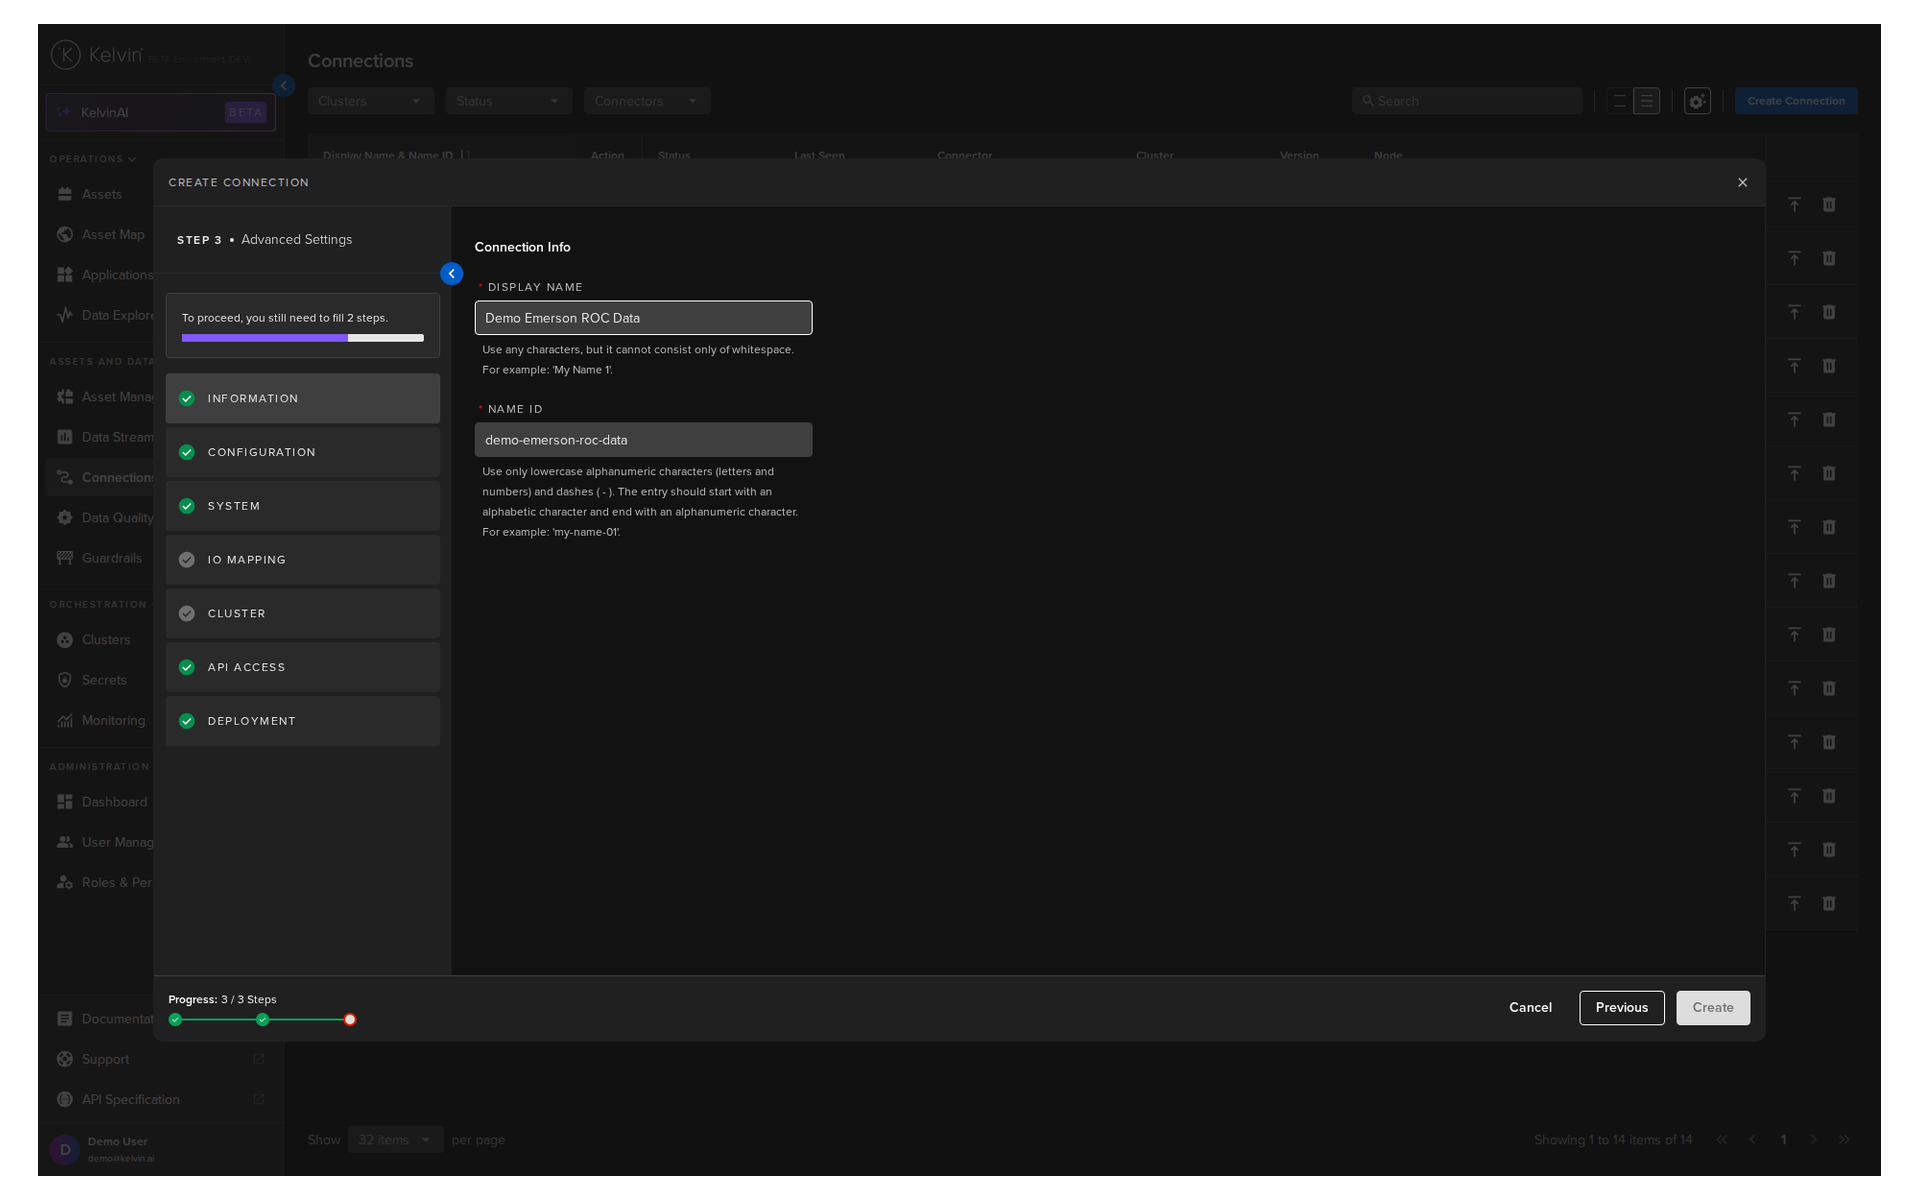Open table settings gear icon

coord(1696,101)
